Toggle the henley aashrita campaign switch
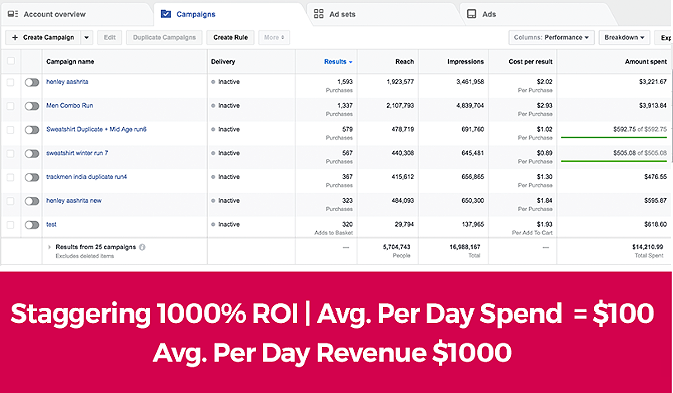This screenshot has width=673, height=393. tap(32, 82)
